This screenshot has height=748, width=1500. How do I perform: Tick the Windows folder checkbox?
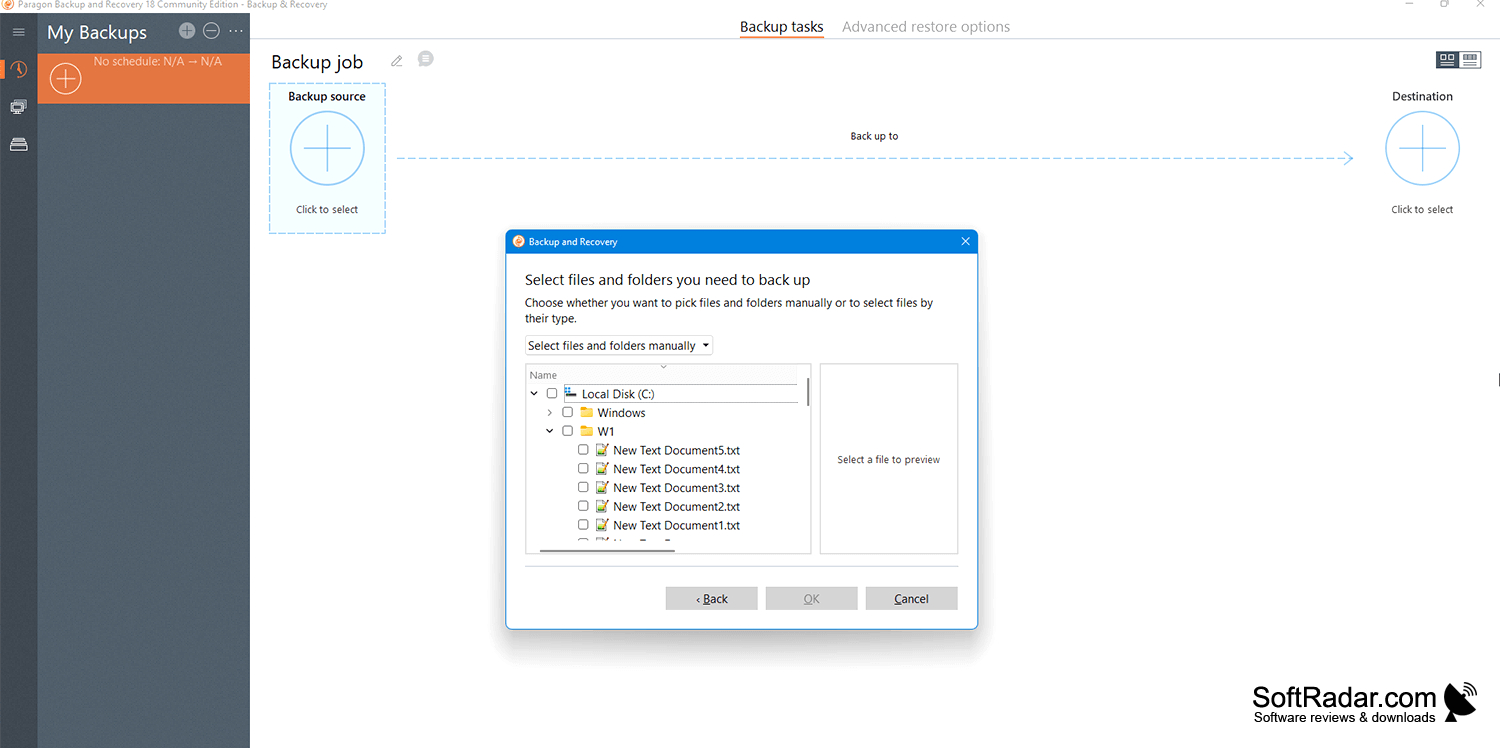(567, 413)
